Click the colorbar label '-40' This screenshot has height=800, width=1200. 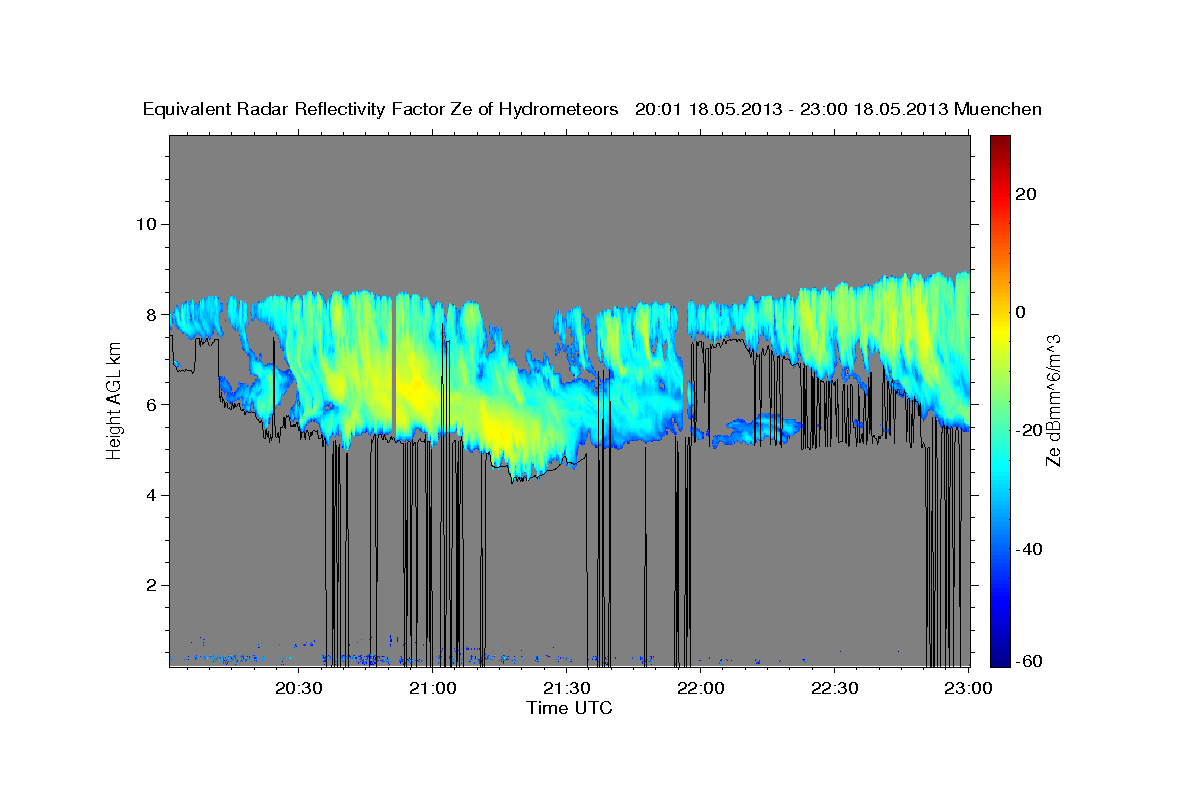(x=1030, y=548)
